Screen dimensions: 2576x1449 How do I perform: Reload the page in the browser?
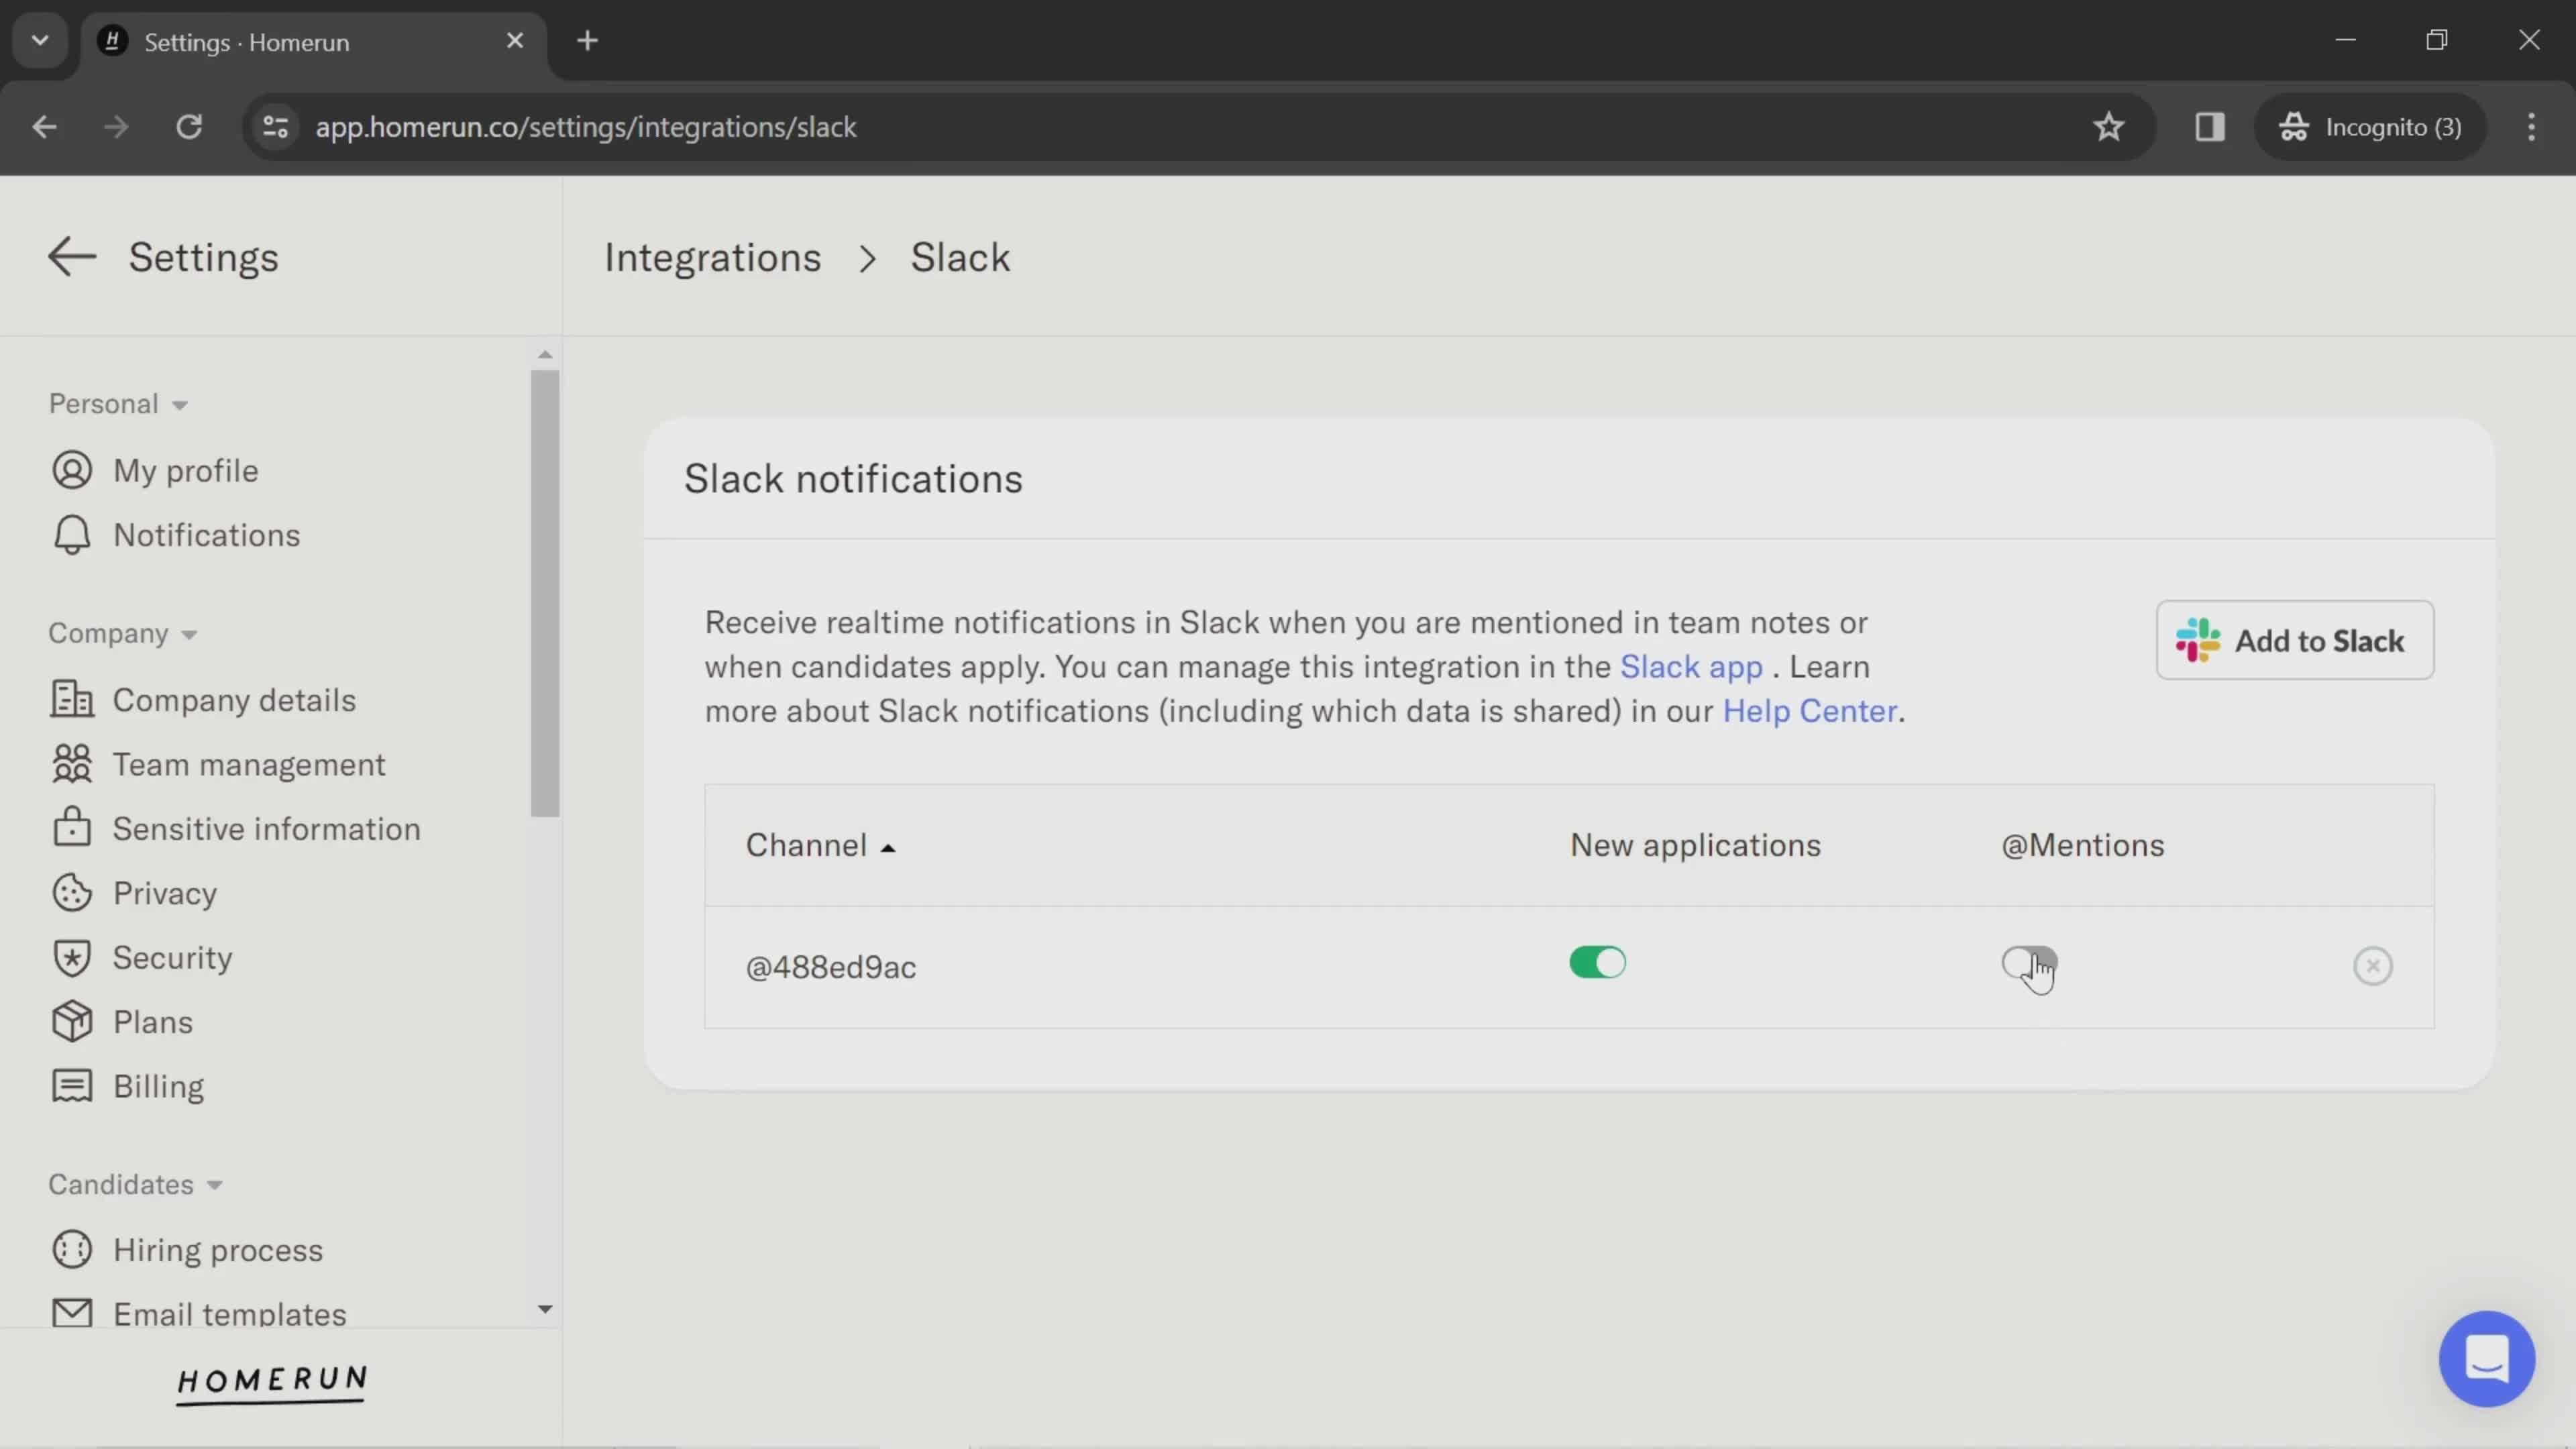pyautogui.click(x=189, y=127)
